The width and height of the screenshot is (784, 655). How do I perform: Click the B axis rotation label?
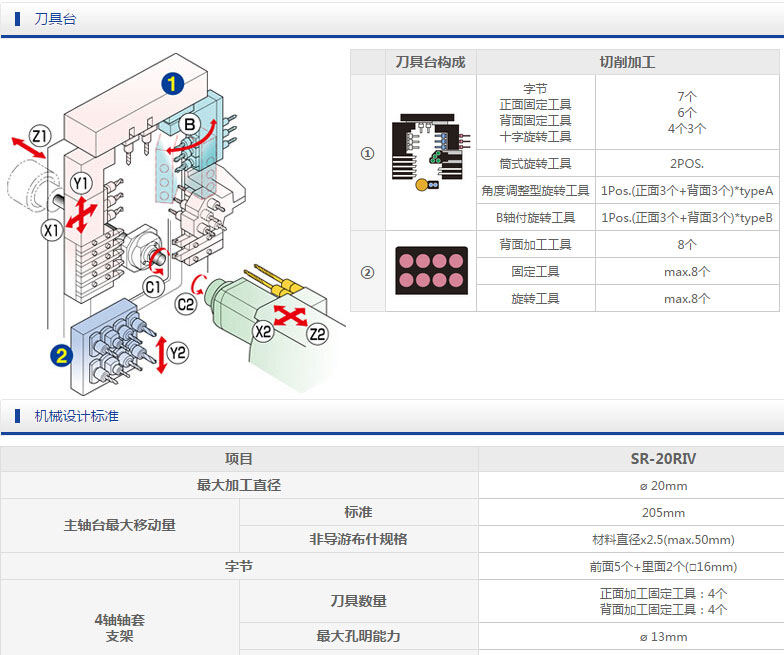pyautogui.click(x=189, y=125)
